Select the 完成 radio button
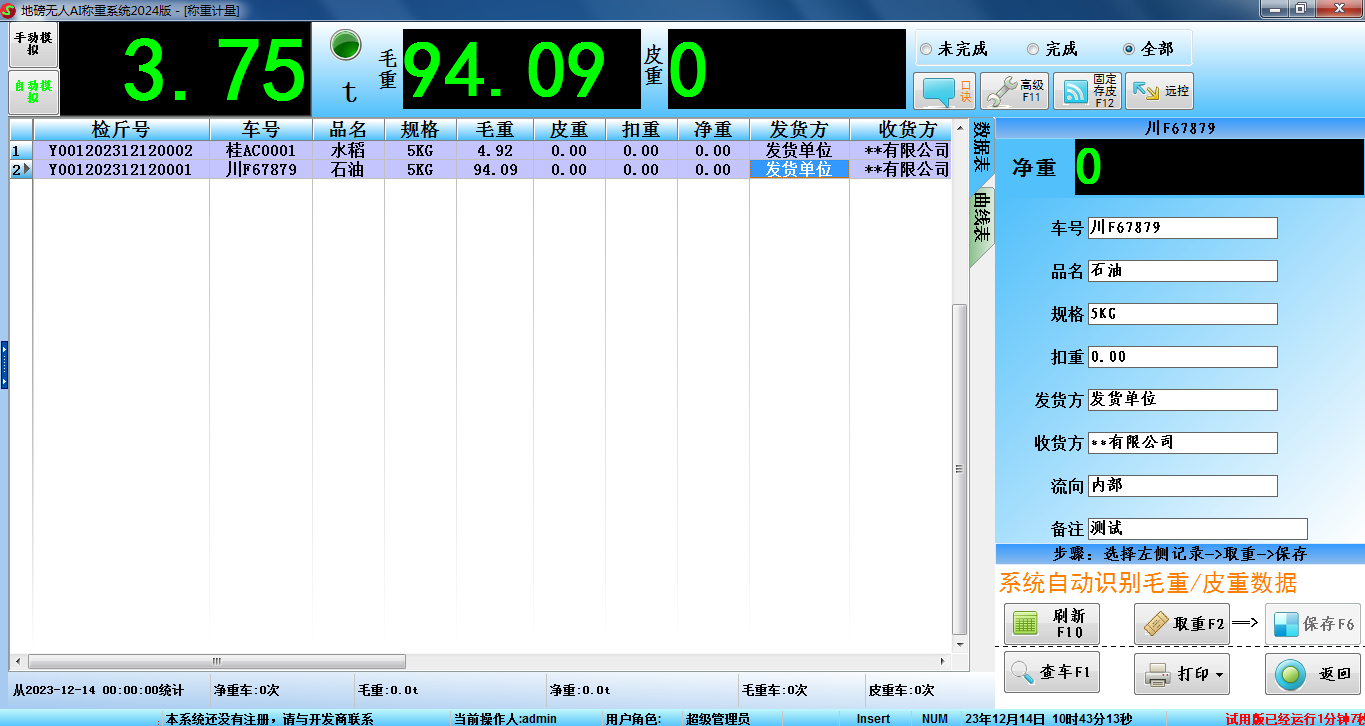1365x726 pixels. click(x=1033, y=49)
